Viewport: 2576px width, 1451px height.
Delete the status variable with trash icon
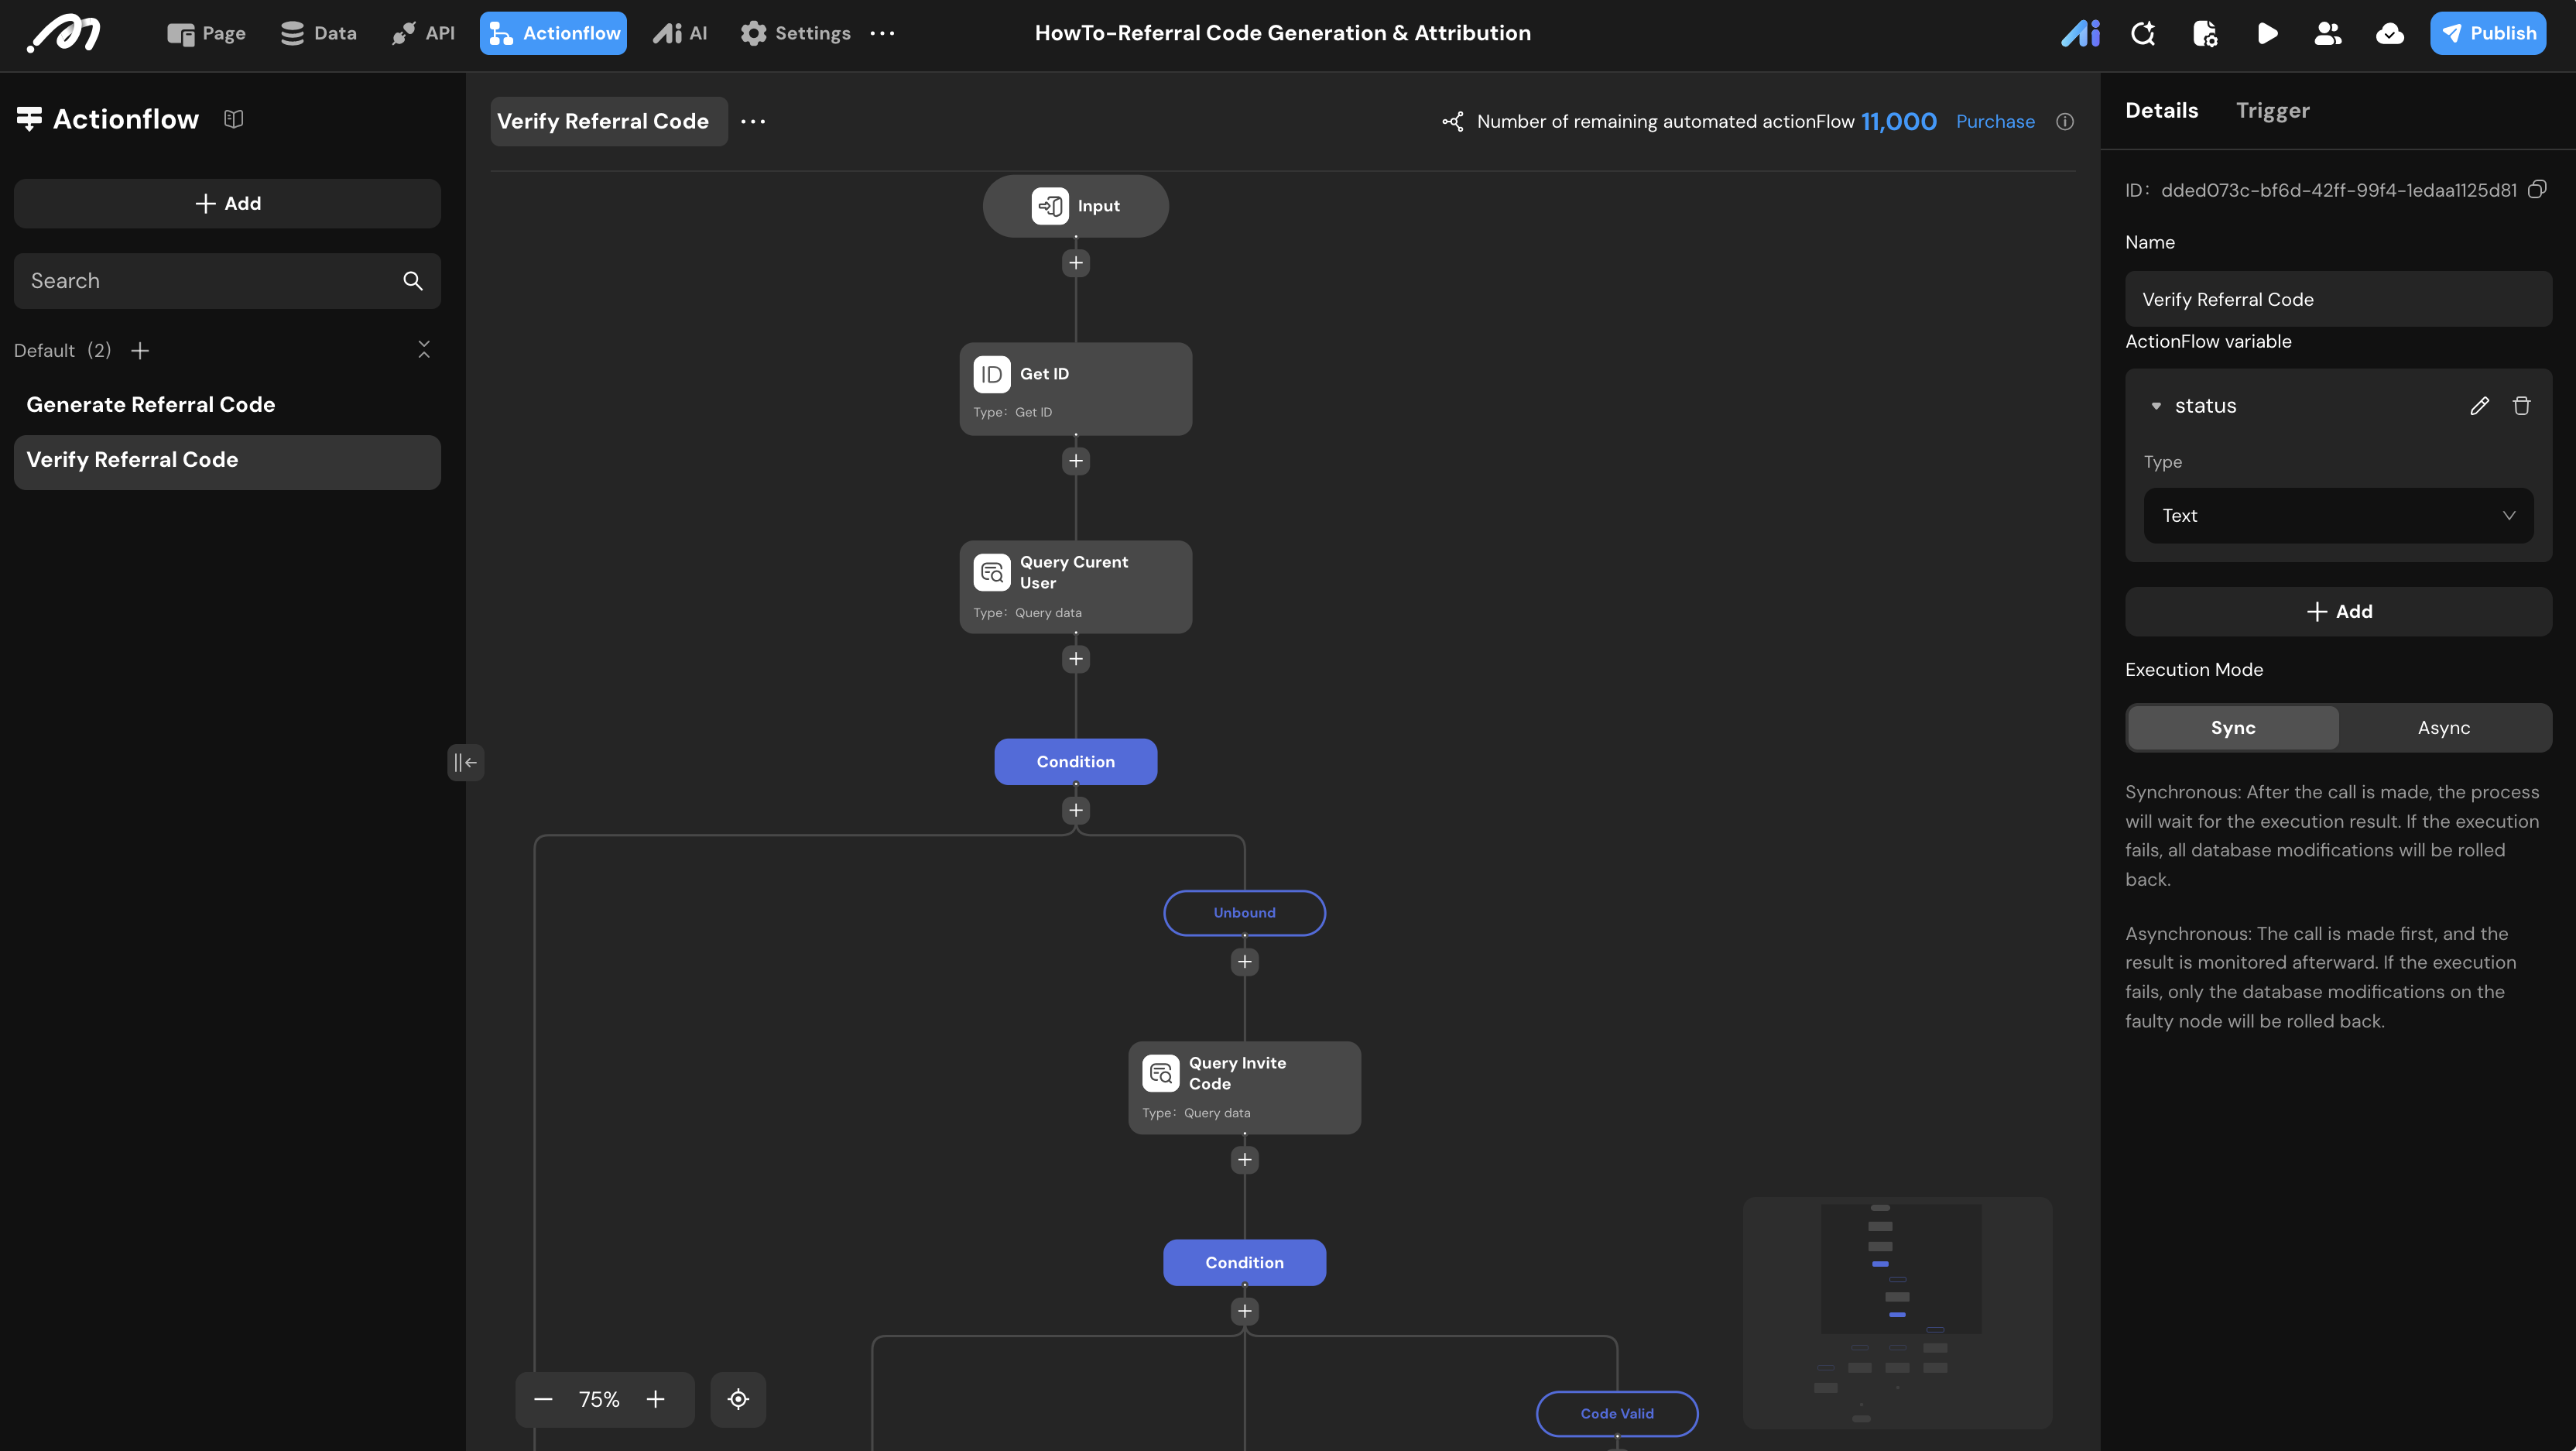pos(2521,406)
